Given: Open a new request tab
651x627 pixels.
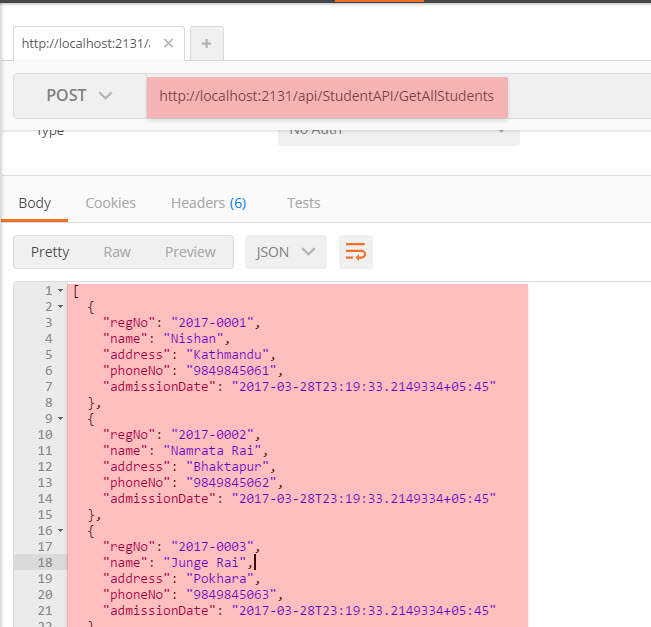Looking at the screenshot, I should click(x=206, y=43).
